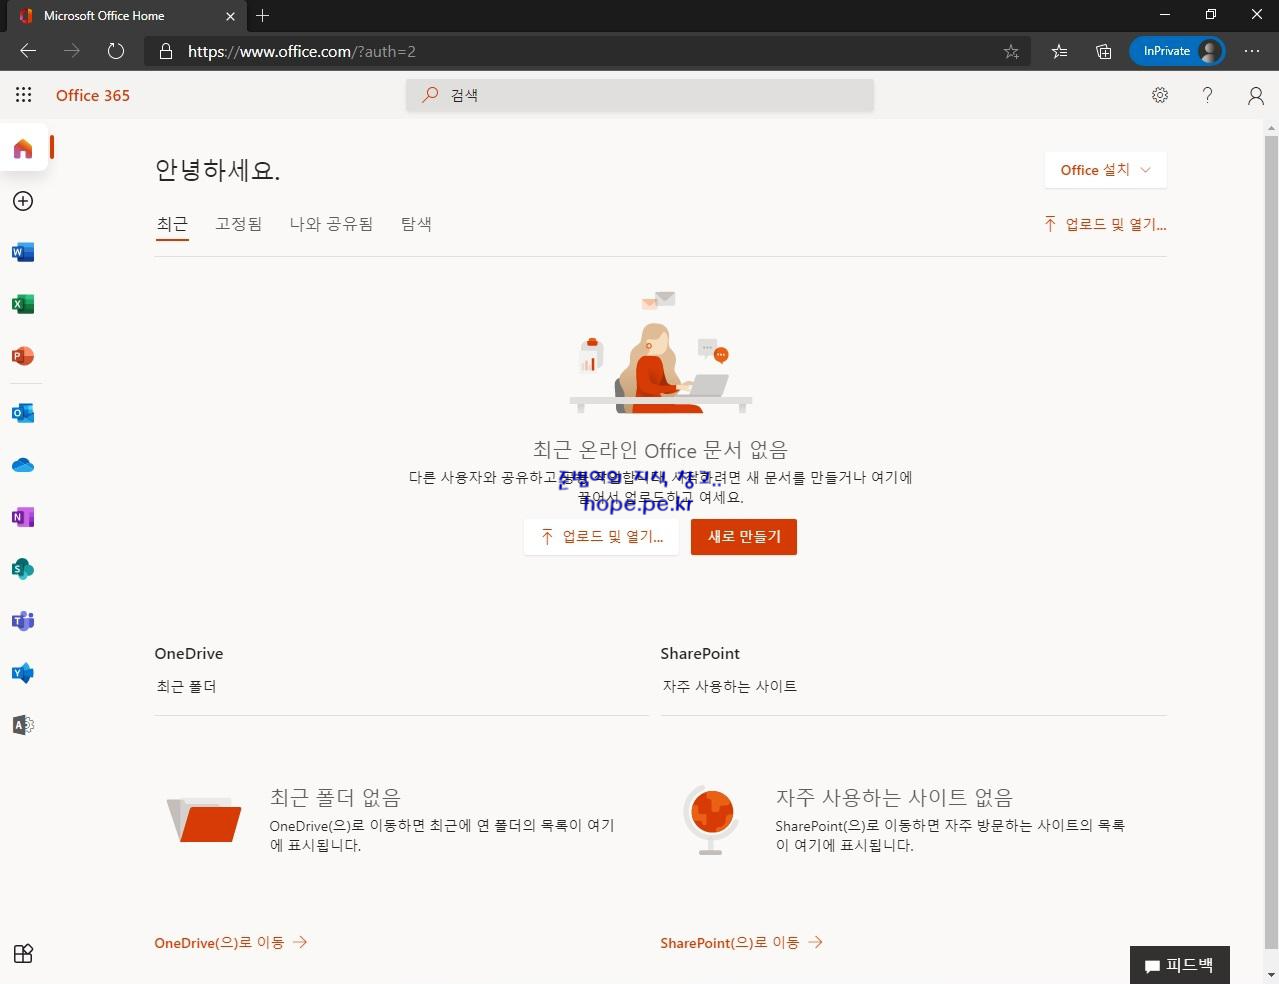
Task: Select the 최근 tab
Action: point(172,224)
